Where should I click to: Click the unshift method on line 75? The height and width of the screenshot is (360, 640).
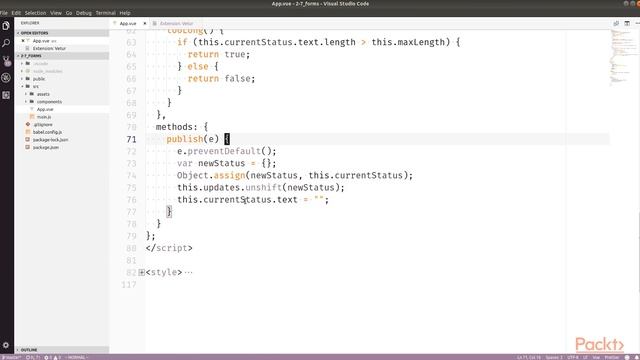(264, 188)
